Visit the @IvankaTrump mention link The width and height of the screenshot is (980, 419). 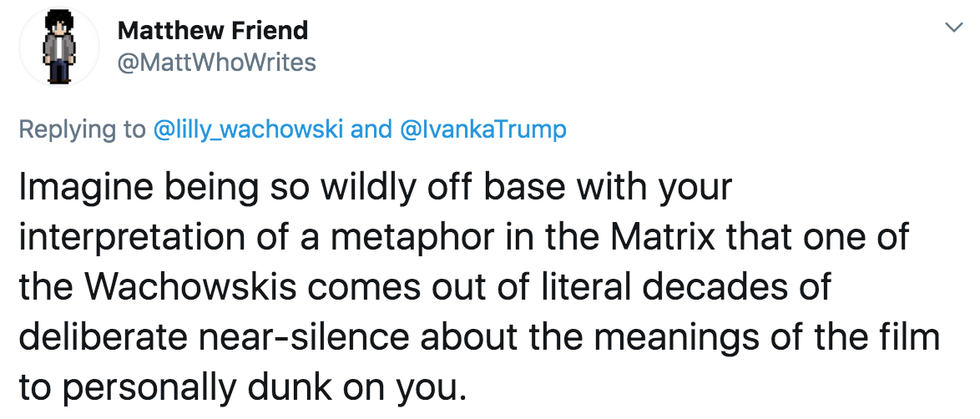[483, 131]
